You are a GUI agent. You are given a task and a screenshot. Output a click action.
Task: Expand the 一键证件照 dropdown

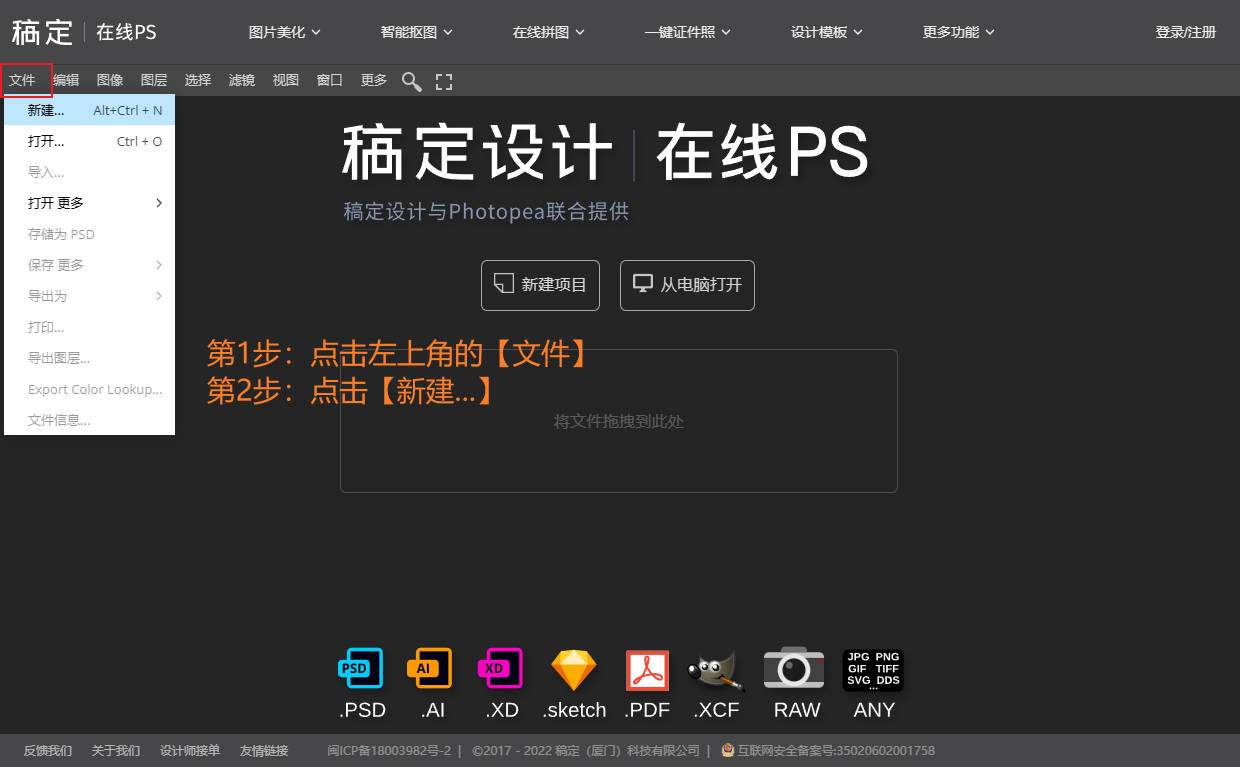click(688, 32)
